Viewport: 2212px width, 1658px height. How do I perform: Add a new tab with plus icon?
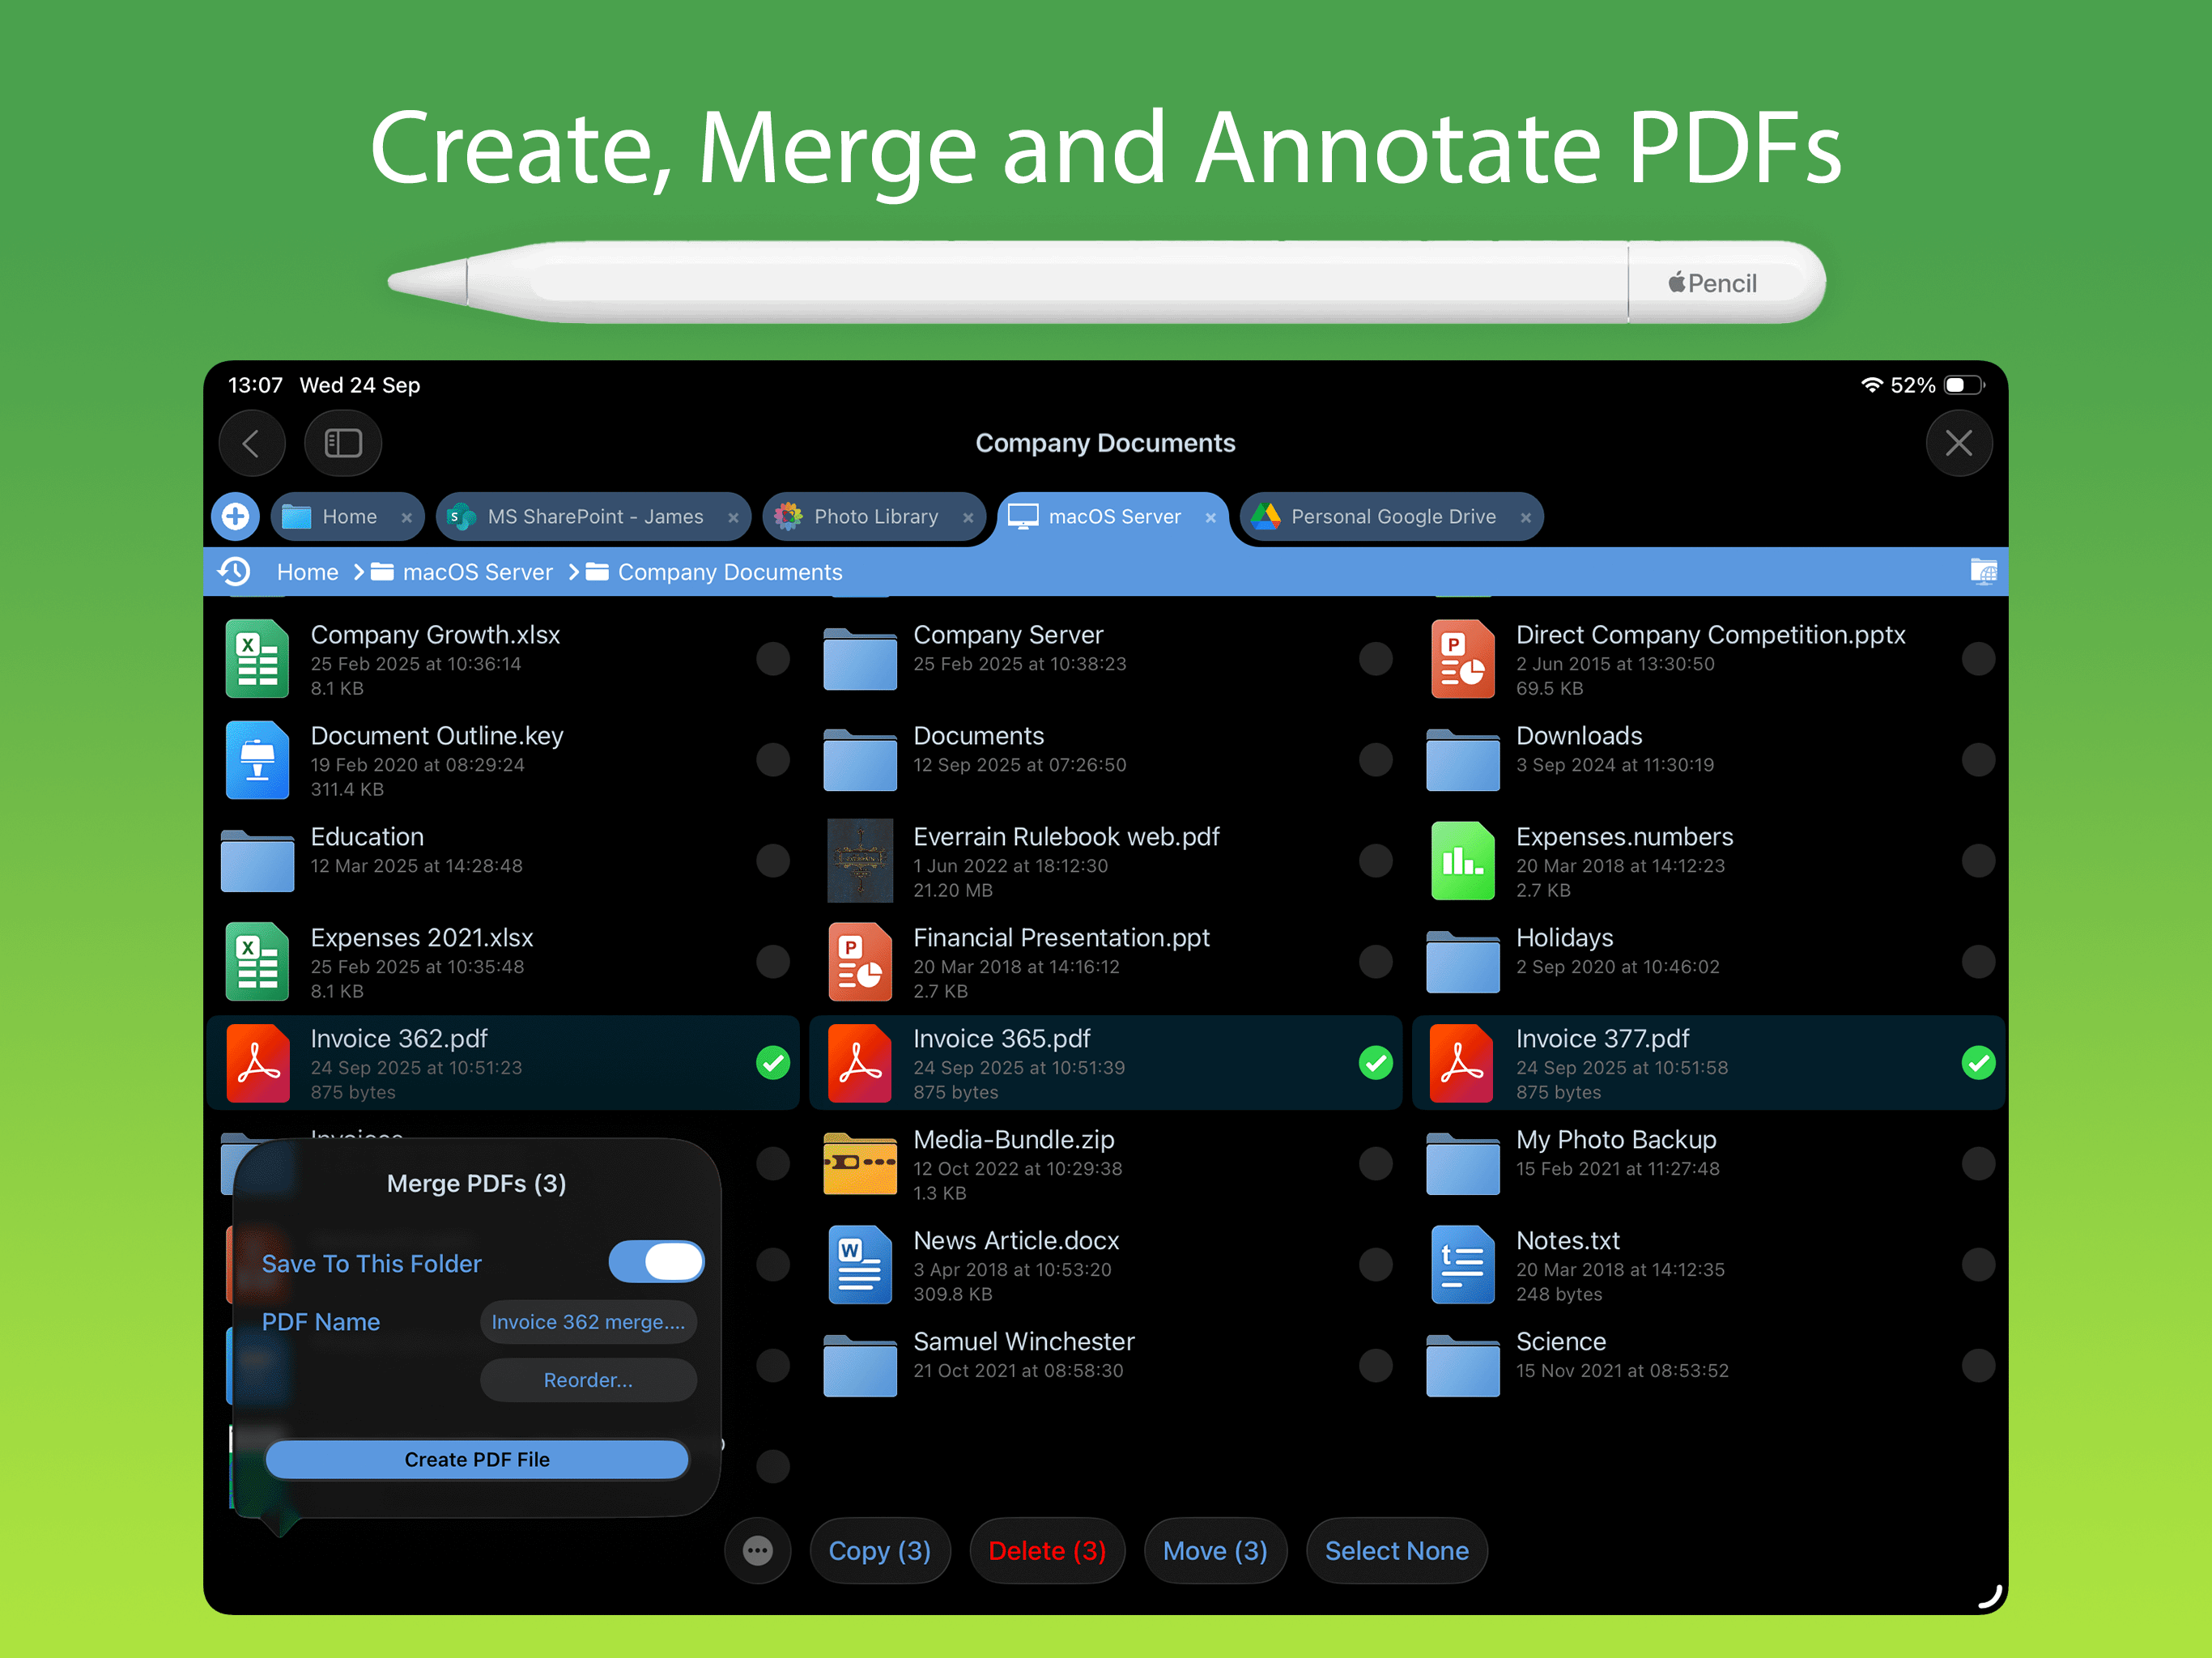tap(236, 516)
